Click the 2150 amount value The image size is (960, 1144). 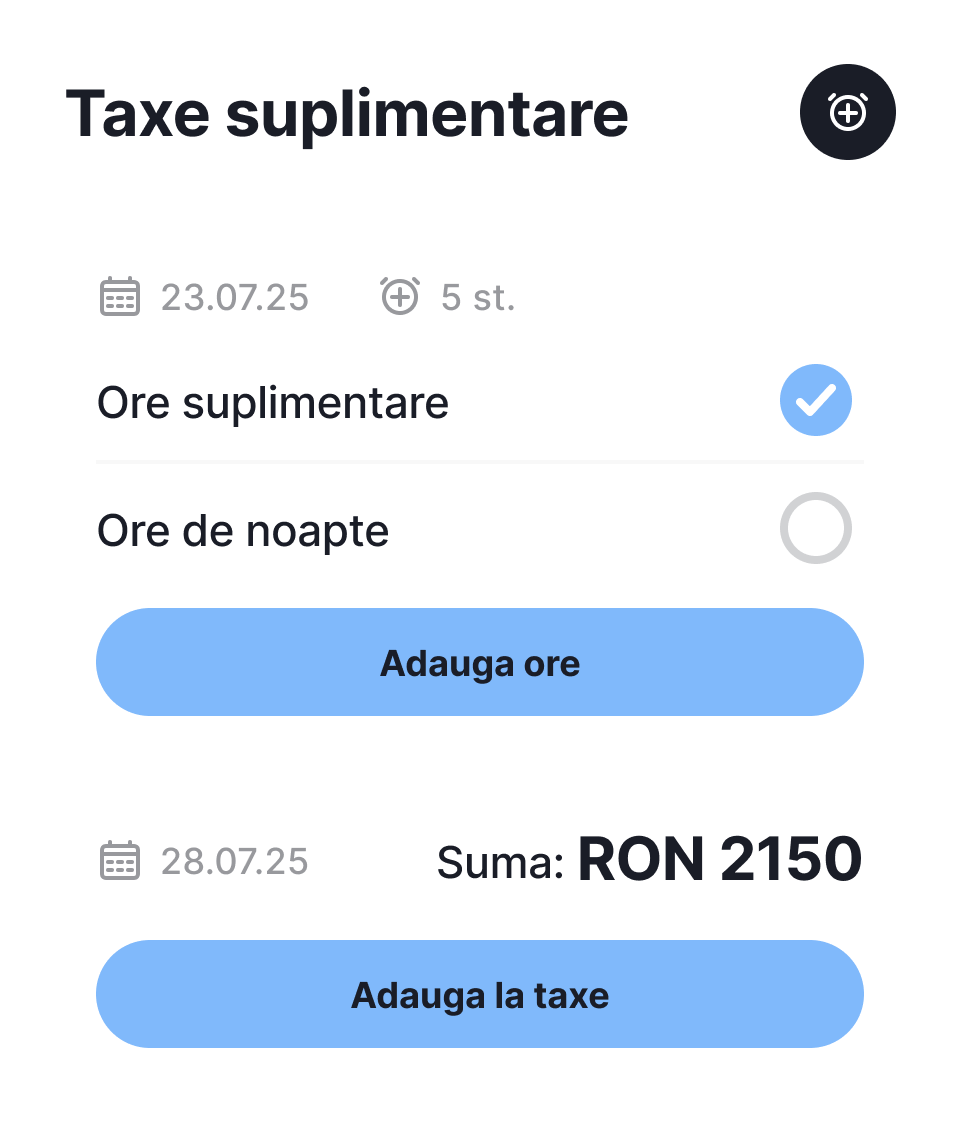pyautogui.click(x=791, y=860)
